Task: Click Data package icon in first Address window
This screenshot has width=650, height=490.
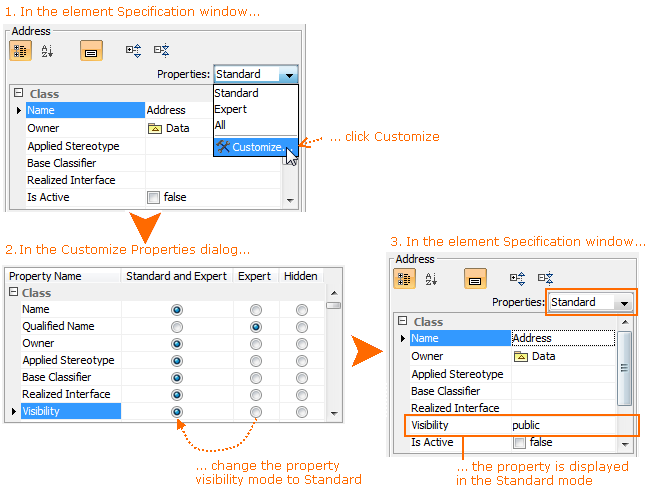Action: point(155,129)
